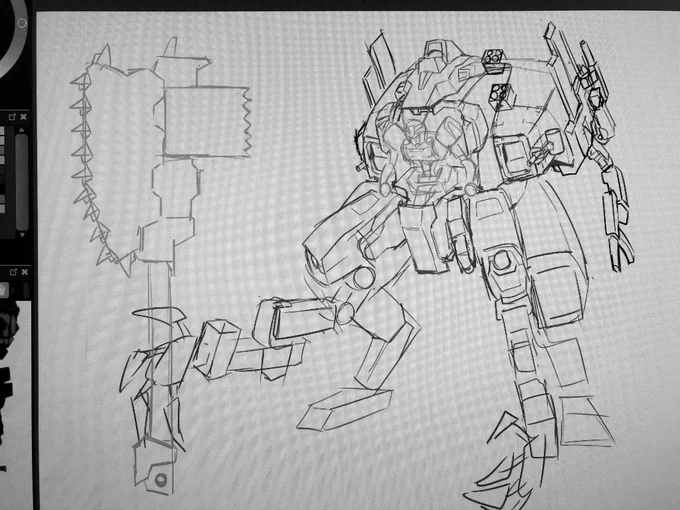This screenshot has height=510, width=680.
Task: Click the swatches panel scroll-down arrow
Action: pos(22,235)
